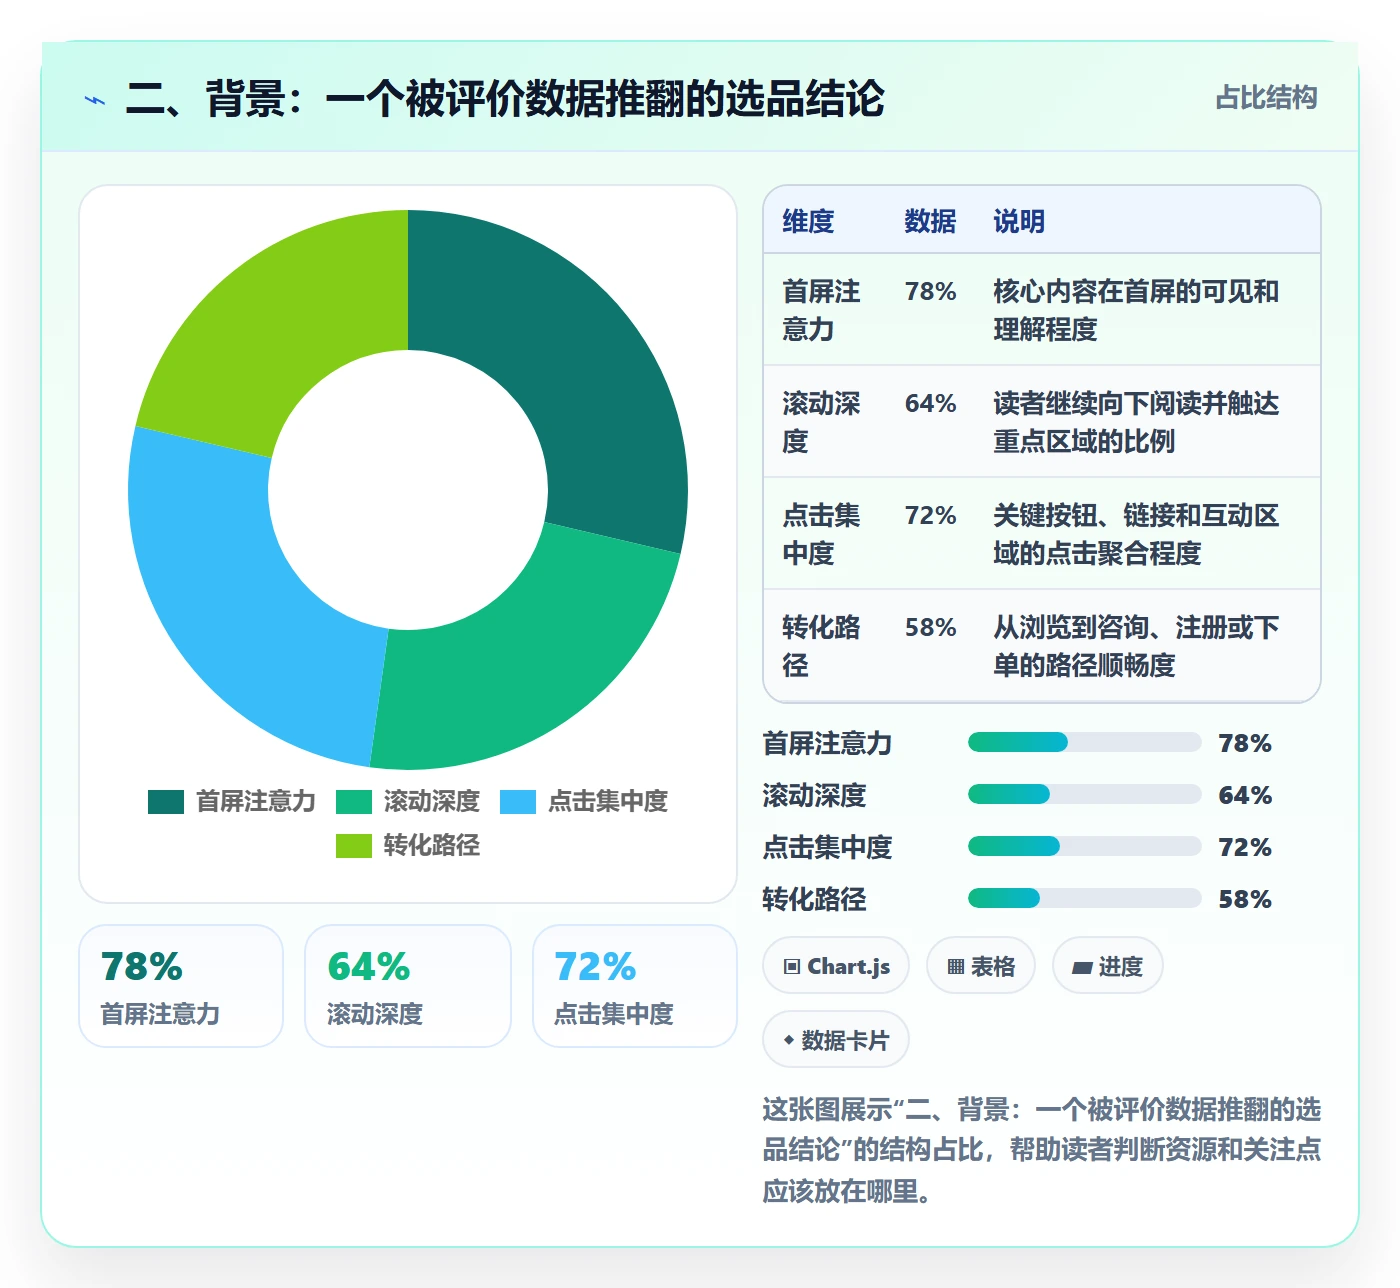The width and height of the screenshot is (1400, 1288).
Task: Click the 数据 column header
Action: (930, 221)
